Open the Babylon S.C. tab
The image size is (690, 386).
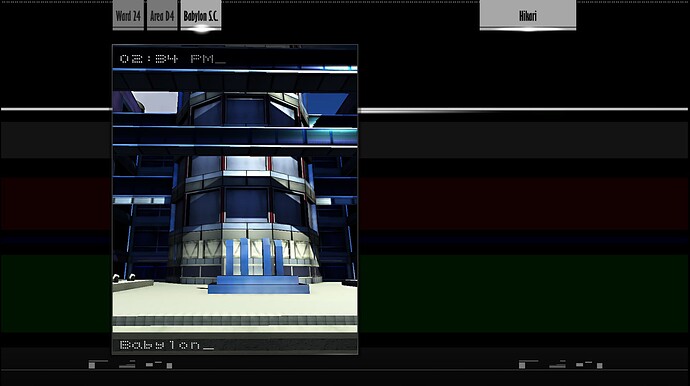[201, 15]
